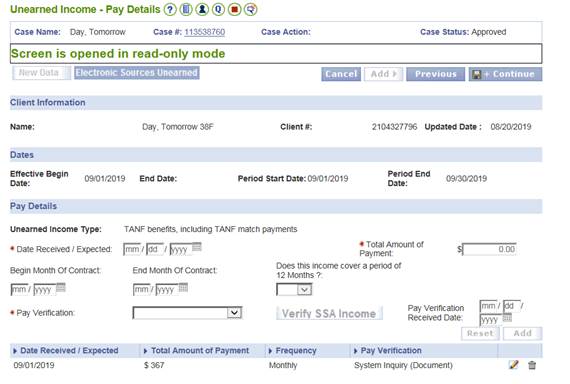Focus the Date Received month field
570x384 pixels.
[x=132, y=249]
